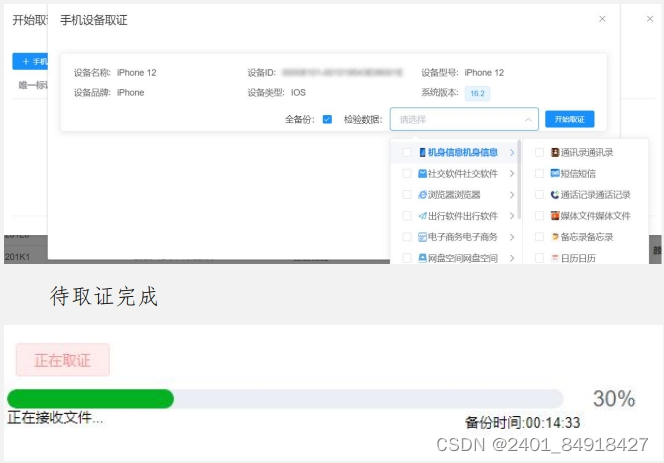Click the blue 手机 add button behind dialog
Screen dimensions: 664x463
30,61
